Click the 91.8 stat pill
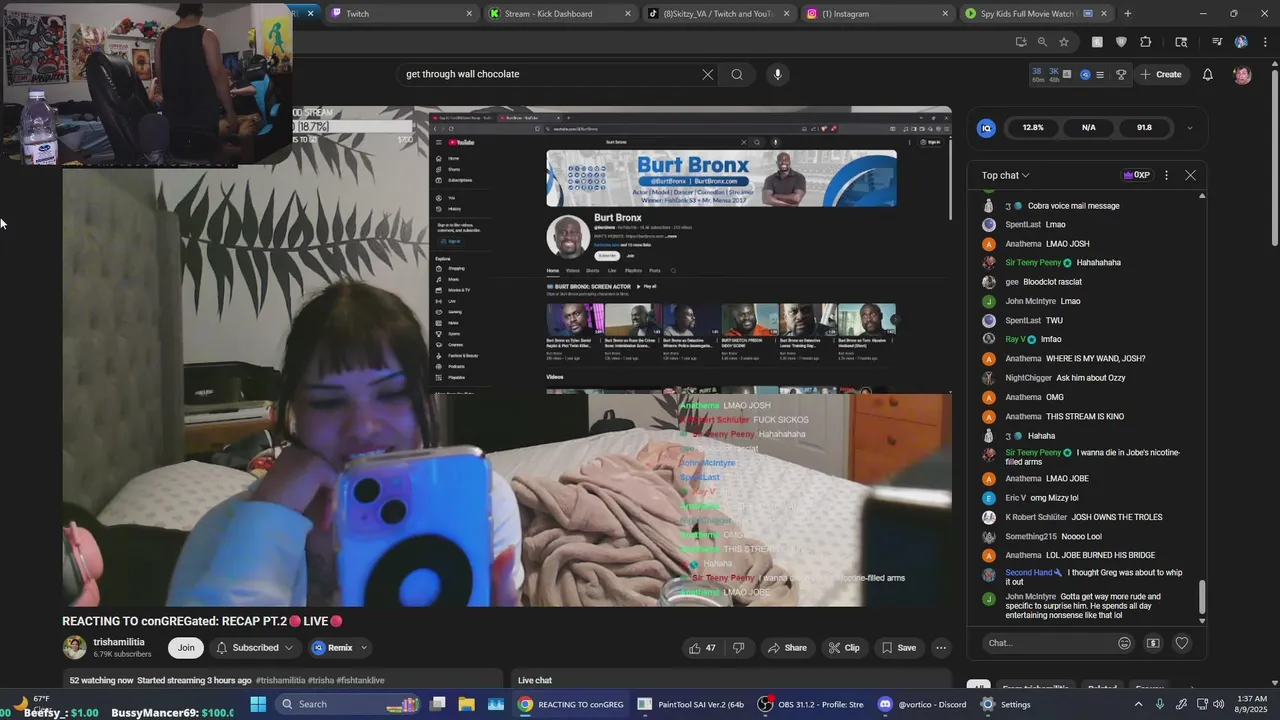Viewport: 1280px width, 720px height. tap(1144, 128)
